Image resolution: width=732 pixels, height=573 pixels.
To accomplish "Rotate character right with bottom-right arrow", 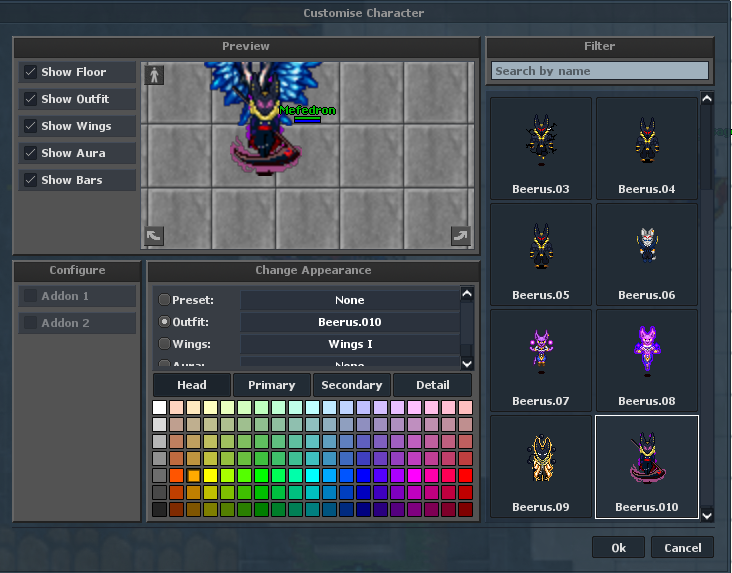I will click(x=461, y=236).
